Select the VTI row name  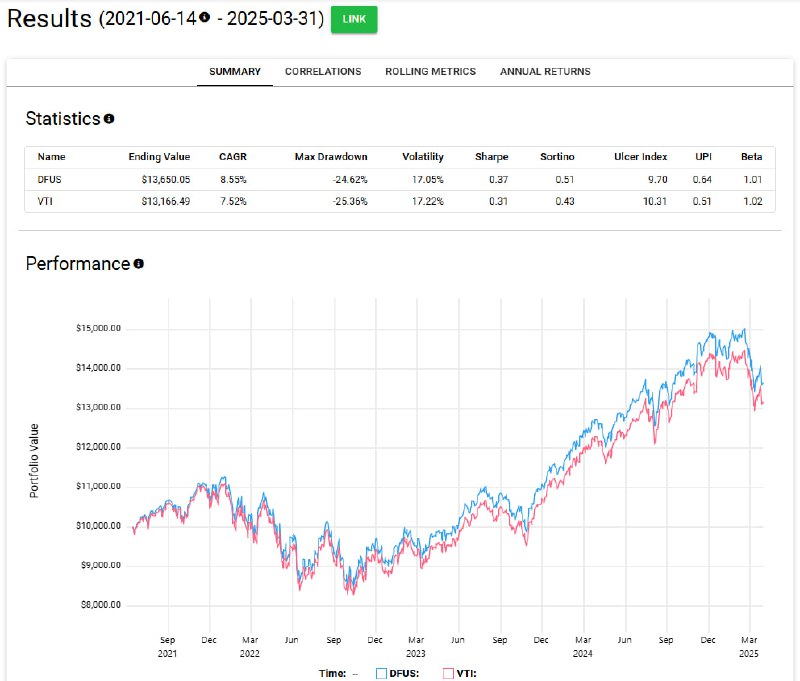point(45,201)
